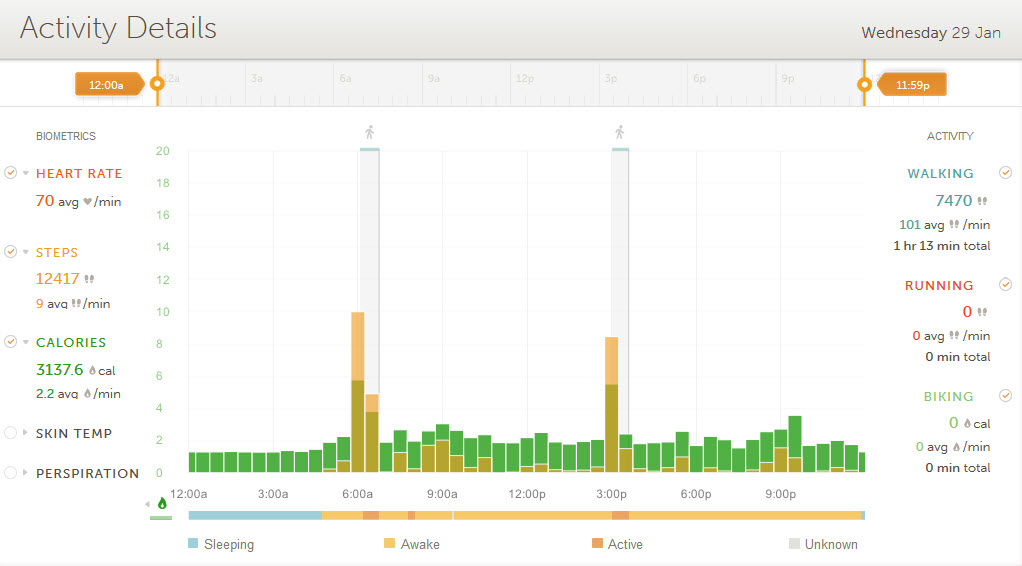
Task: Click the 11:59p end time slider handle
Action: pyautogui.click(x=865, y=85)
